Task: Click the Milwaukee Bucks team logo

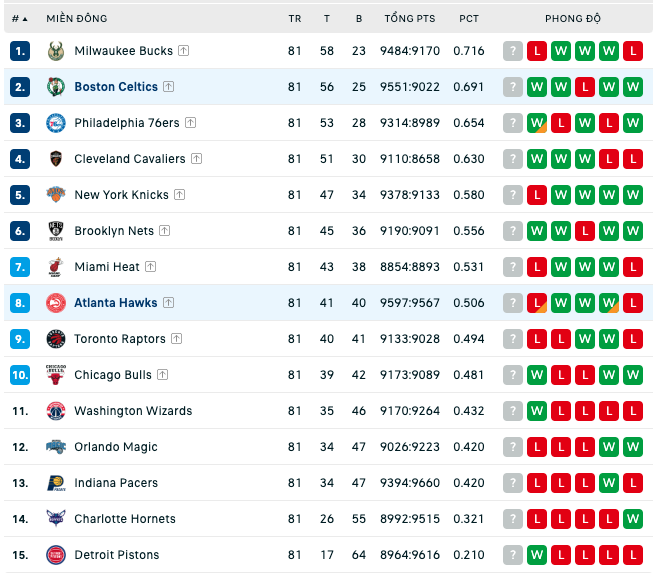Action: [x=56, y=51]
